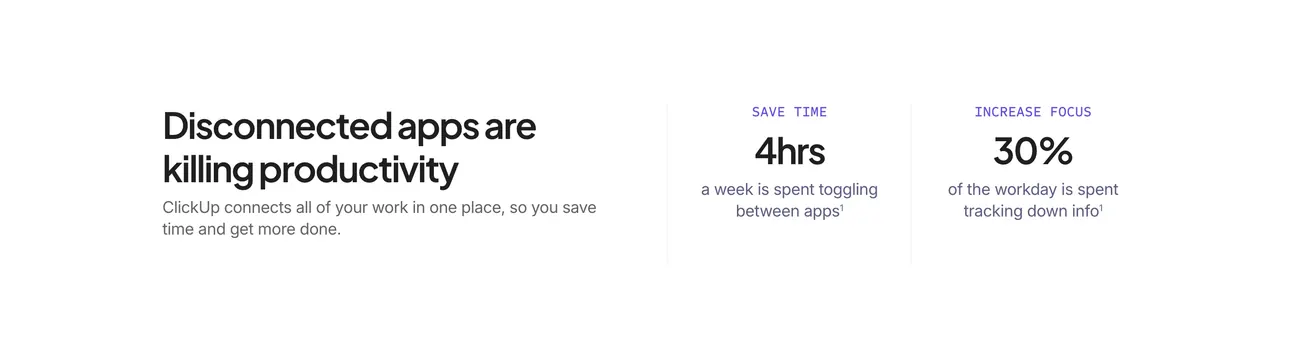Click the word 'Disconnected' in the heading
This screenshot has width=1299, height=360.
(277, 127)
